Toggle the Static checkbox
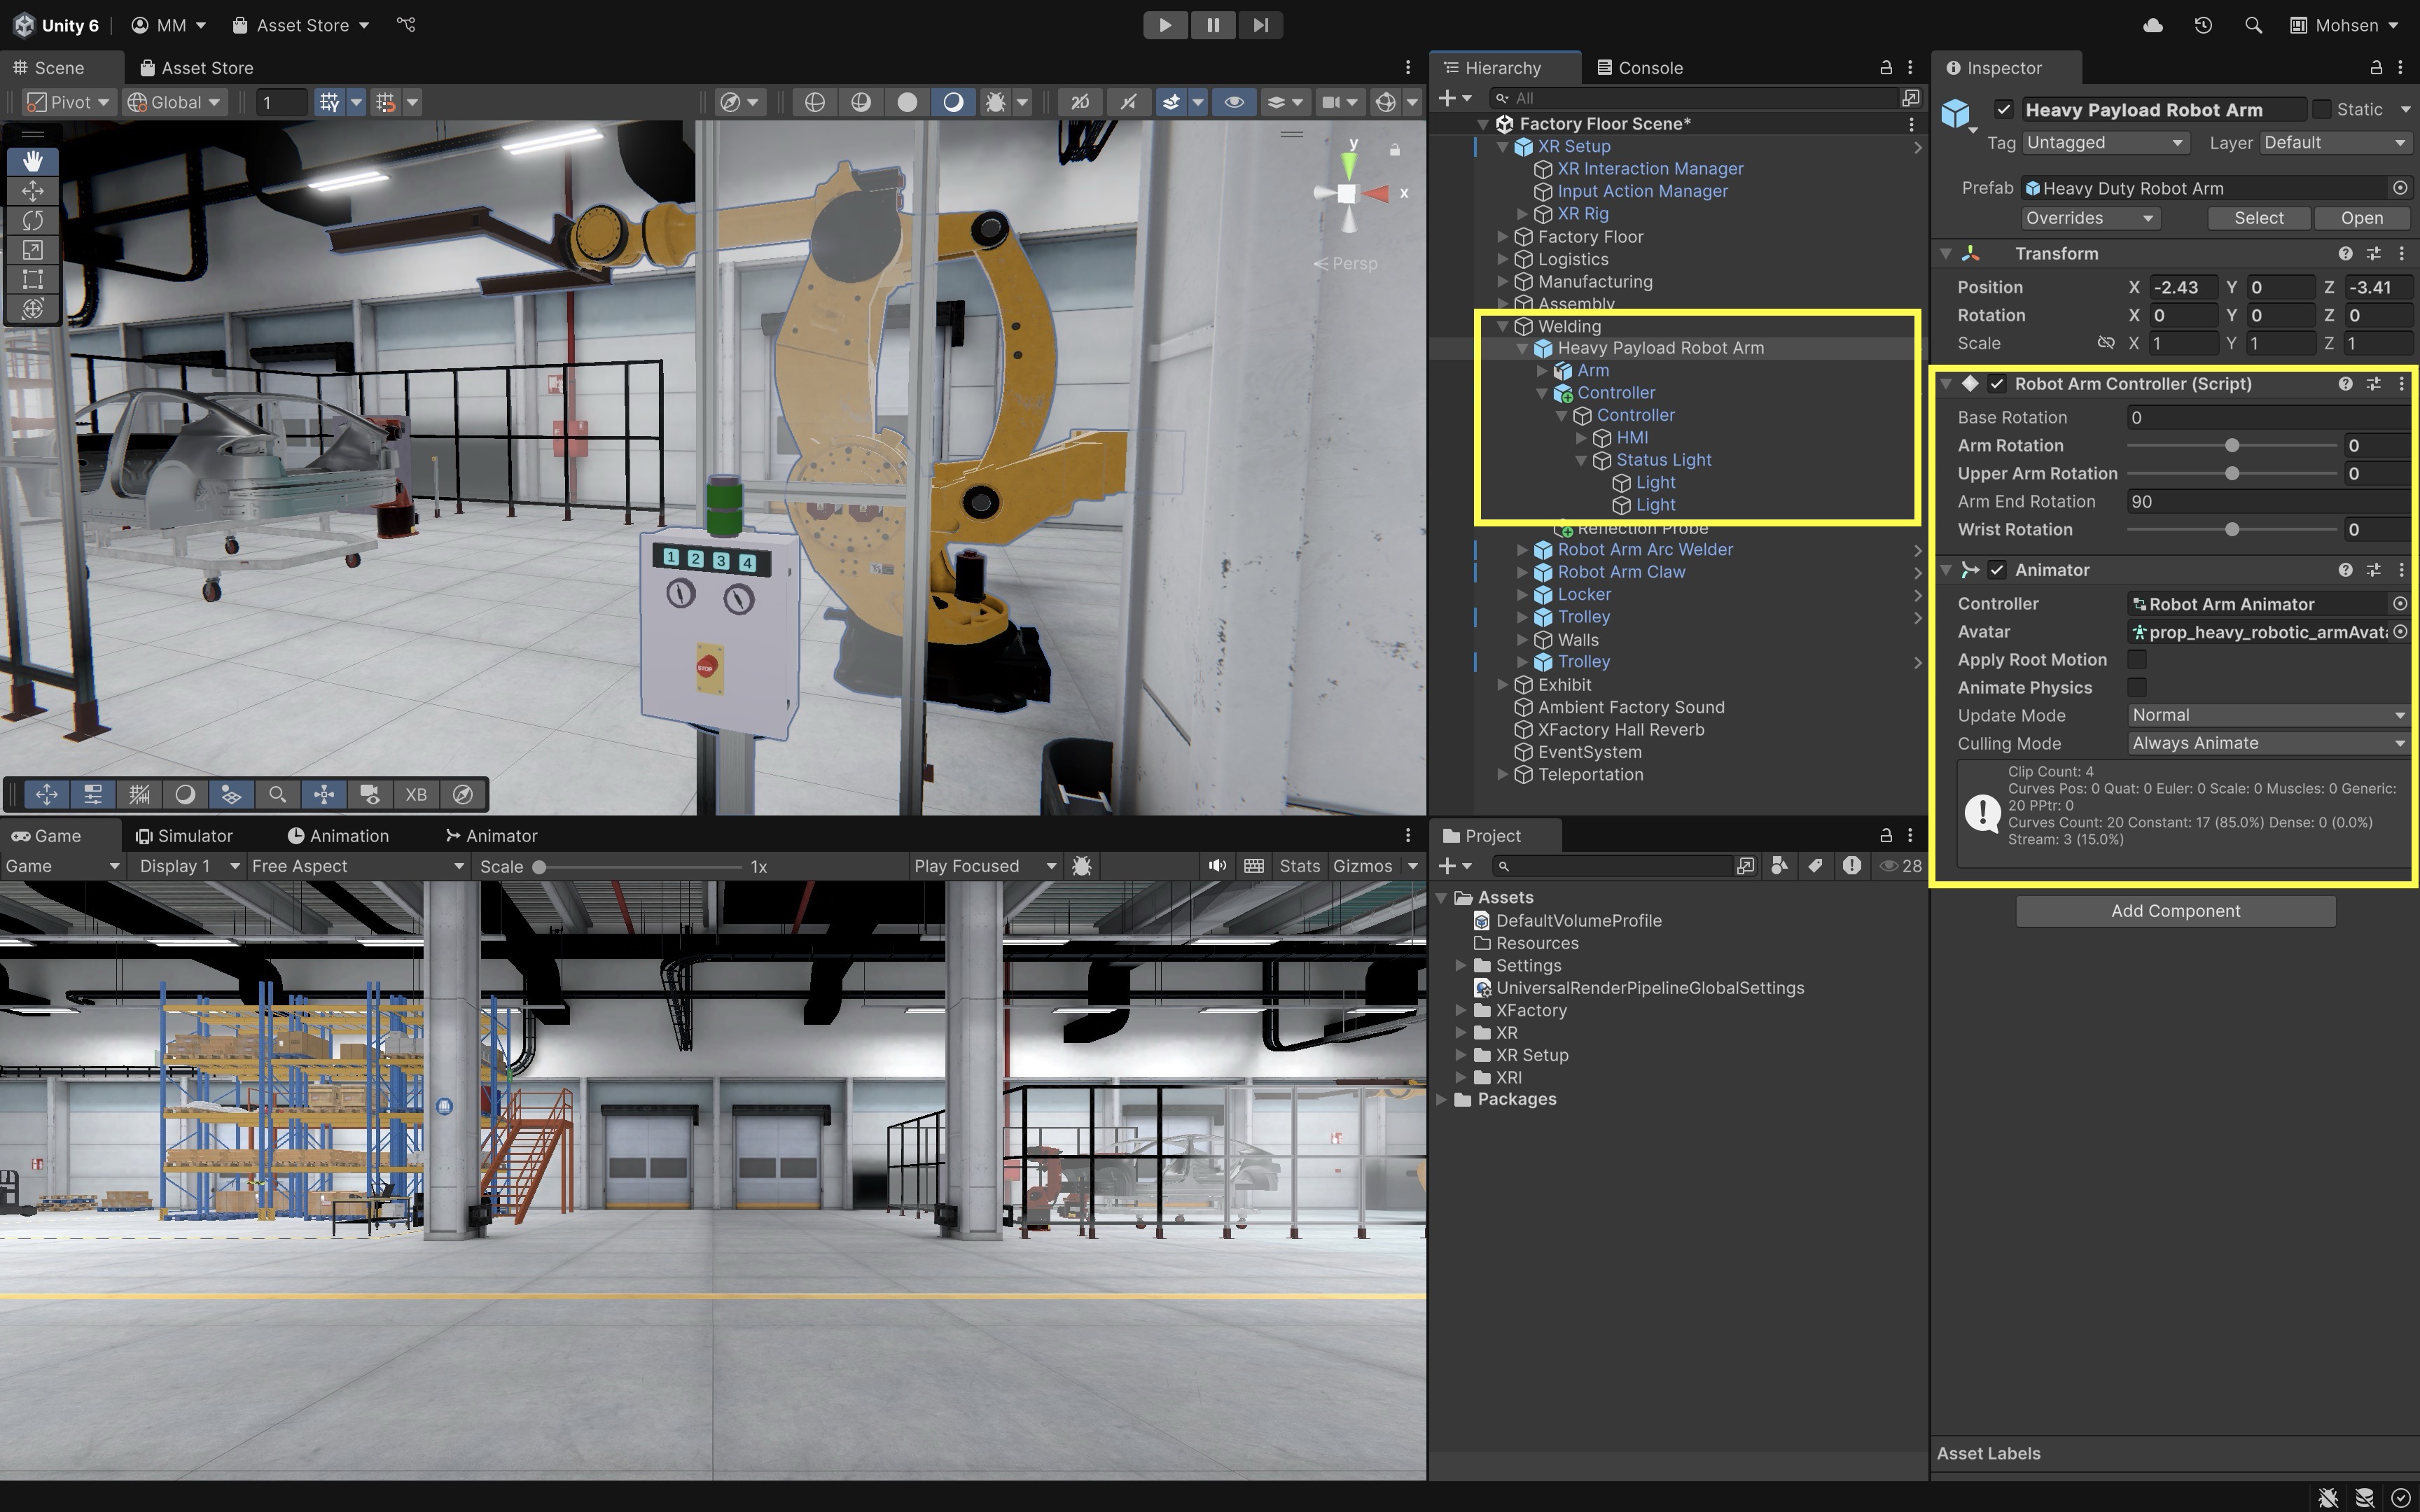This screenshot has width=2420, height=1512. 2321,109
